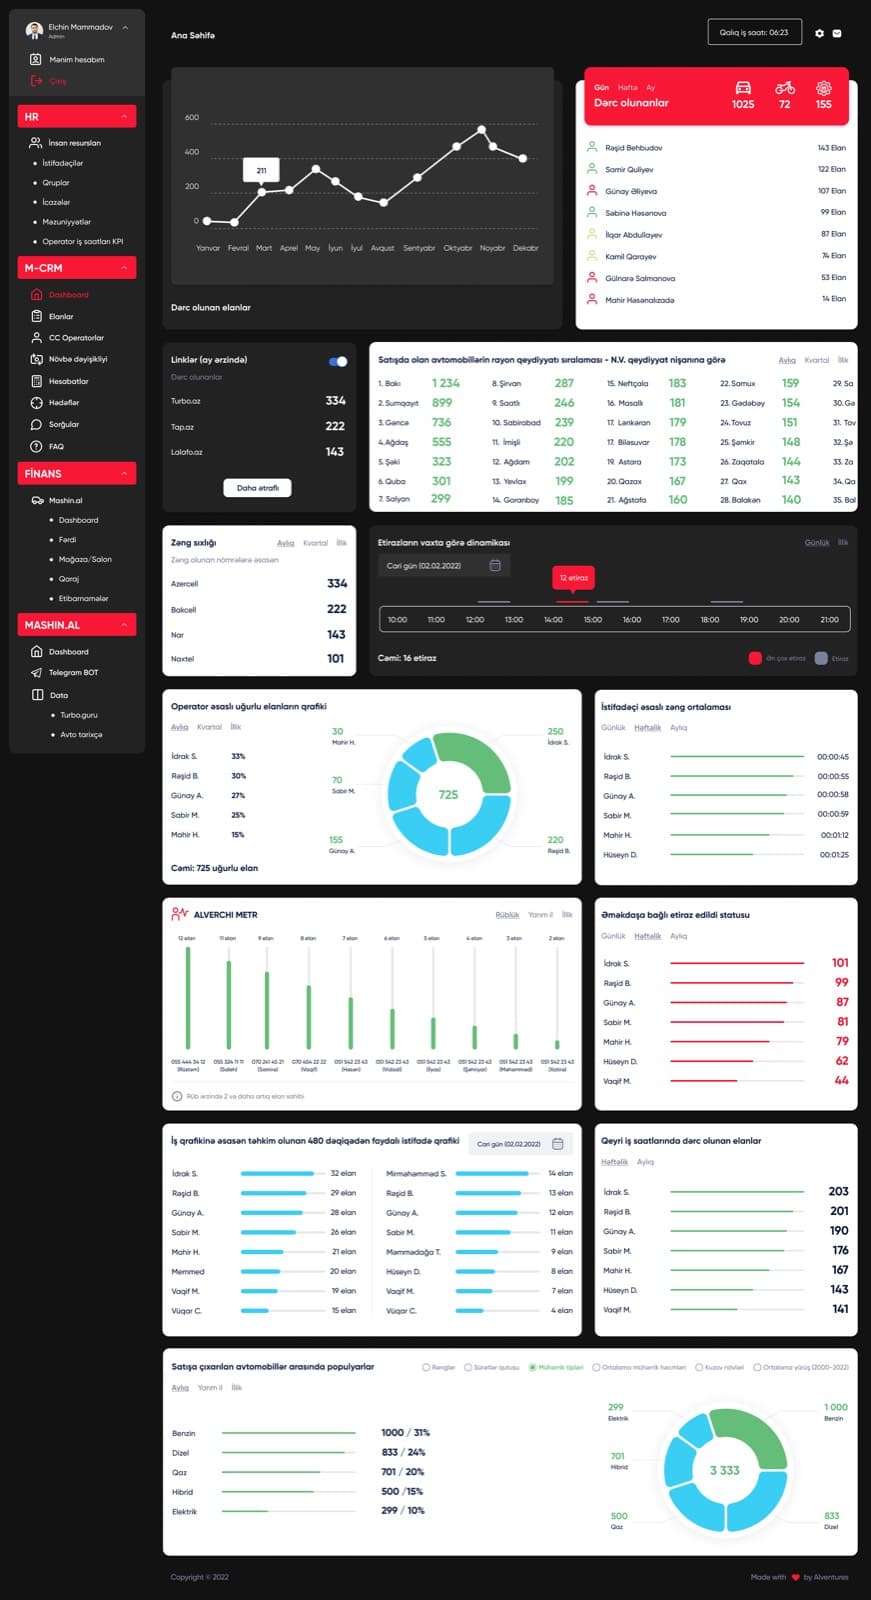Image resolution: width=871 pixels, height=1600 pixels.
Task: Click the Elanlar clipboard icon
Action: click(36, 316)
